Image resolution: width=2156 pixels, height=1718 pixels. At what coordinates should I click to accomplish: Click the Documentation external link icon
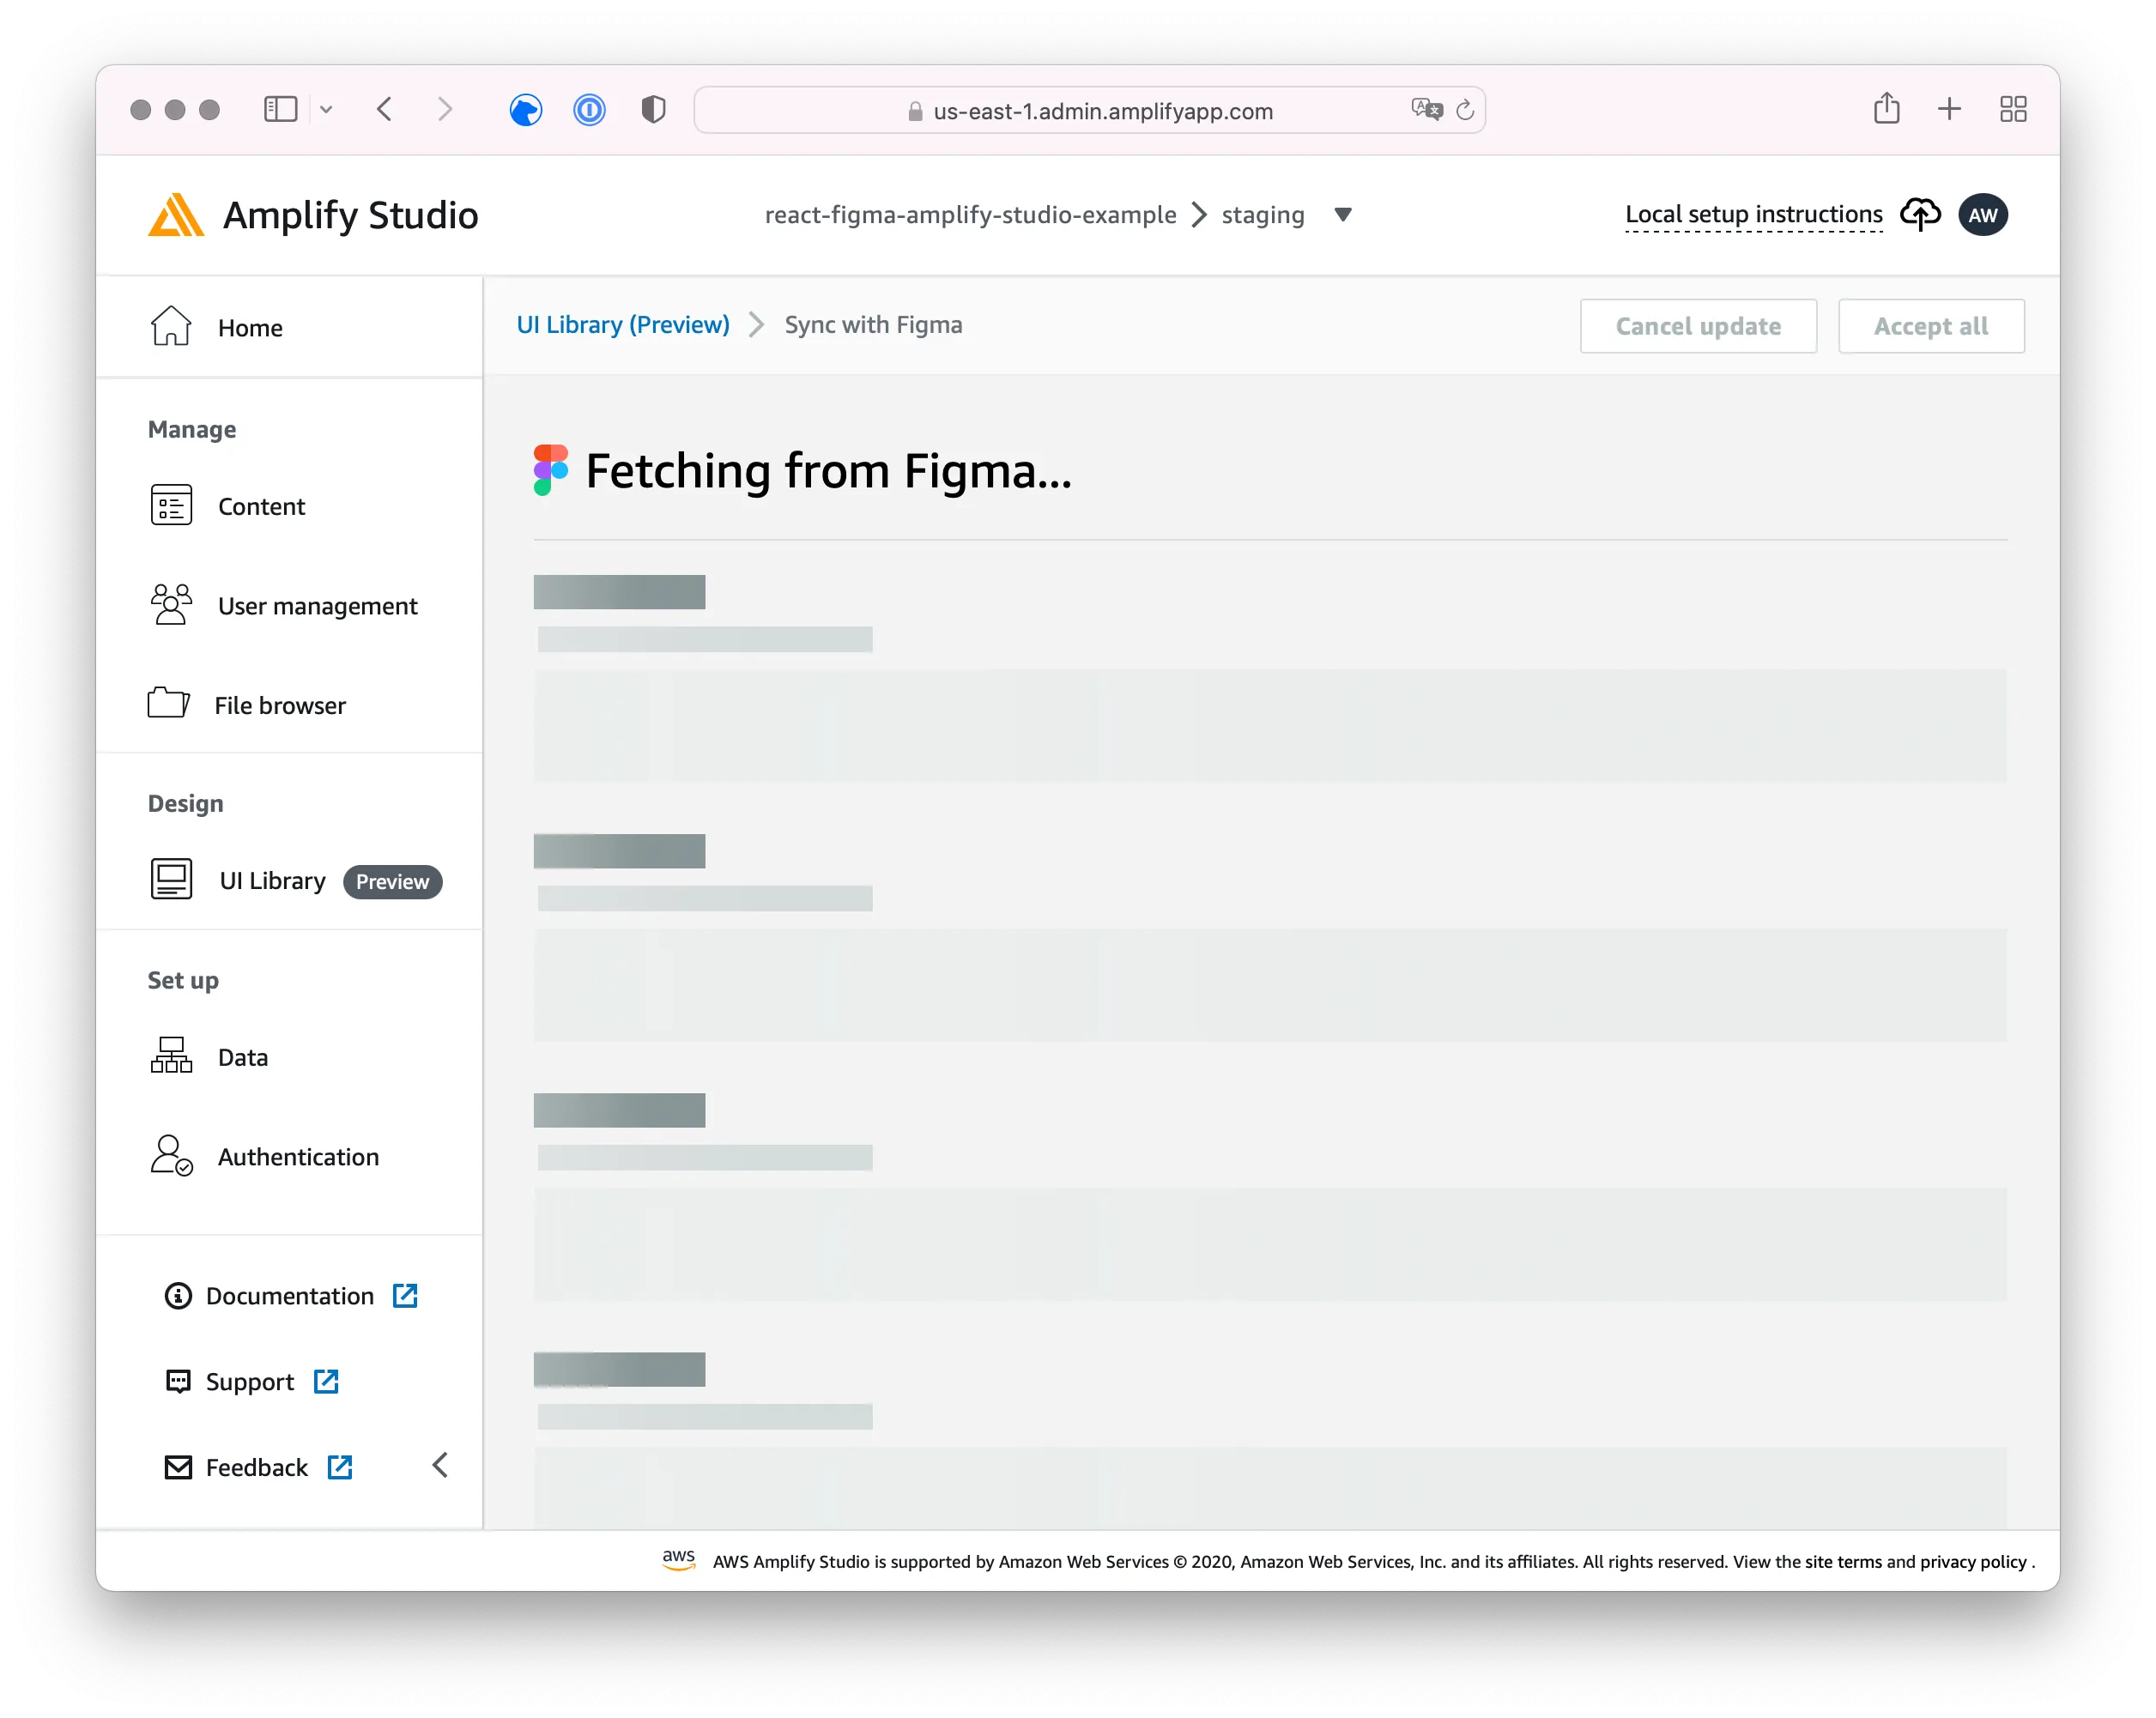[x=405, y=1295]
